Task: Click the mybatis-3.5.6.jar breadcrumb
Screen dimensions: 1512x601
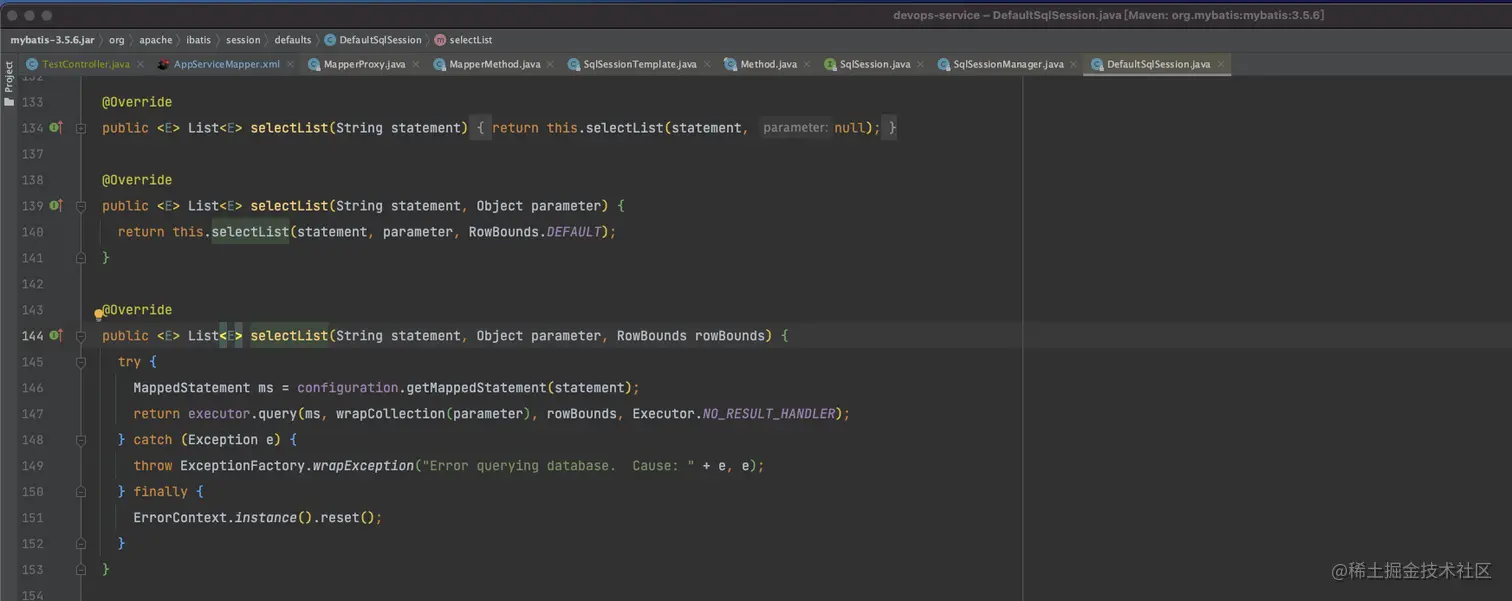Action: (52, 40)
